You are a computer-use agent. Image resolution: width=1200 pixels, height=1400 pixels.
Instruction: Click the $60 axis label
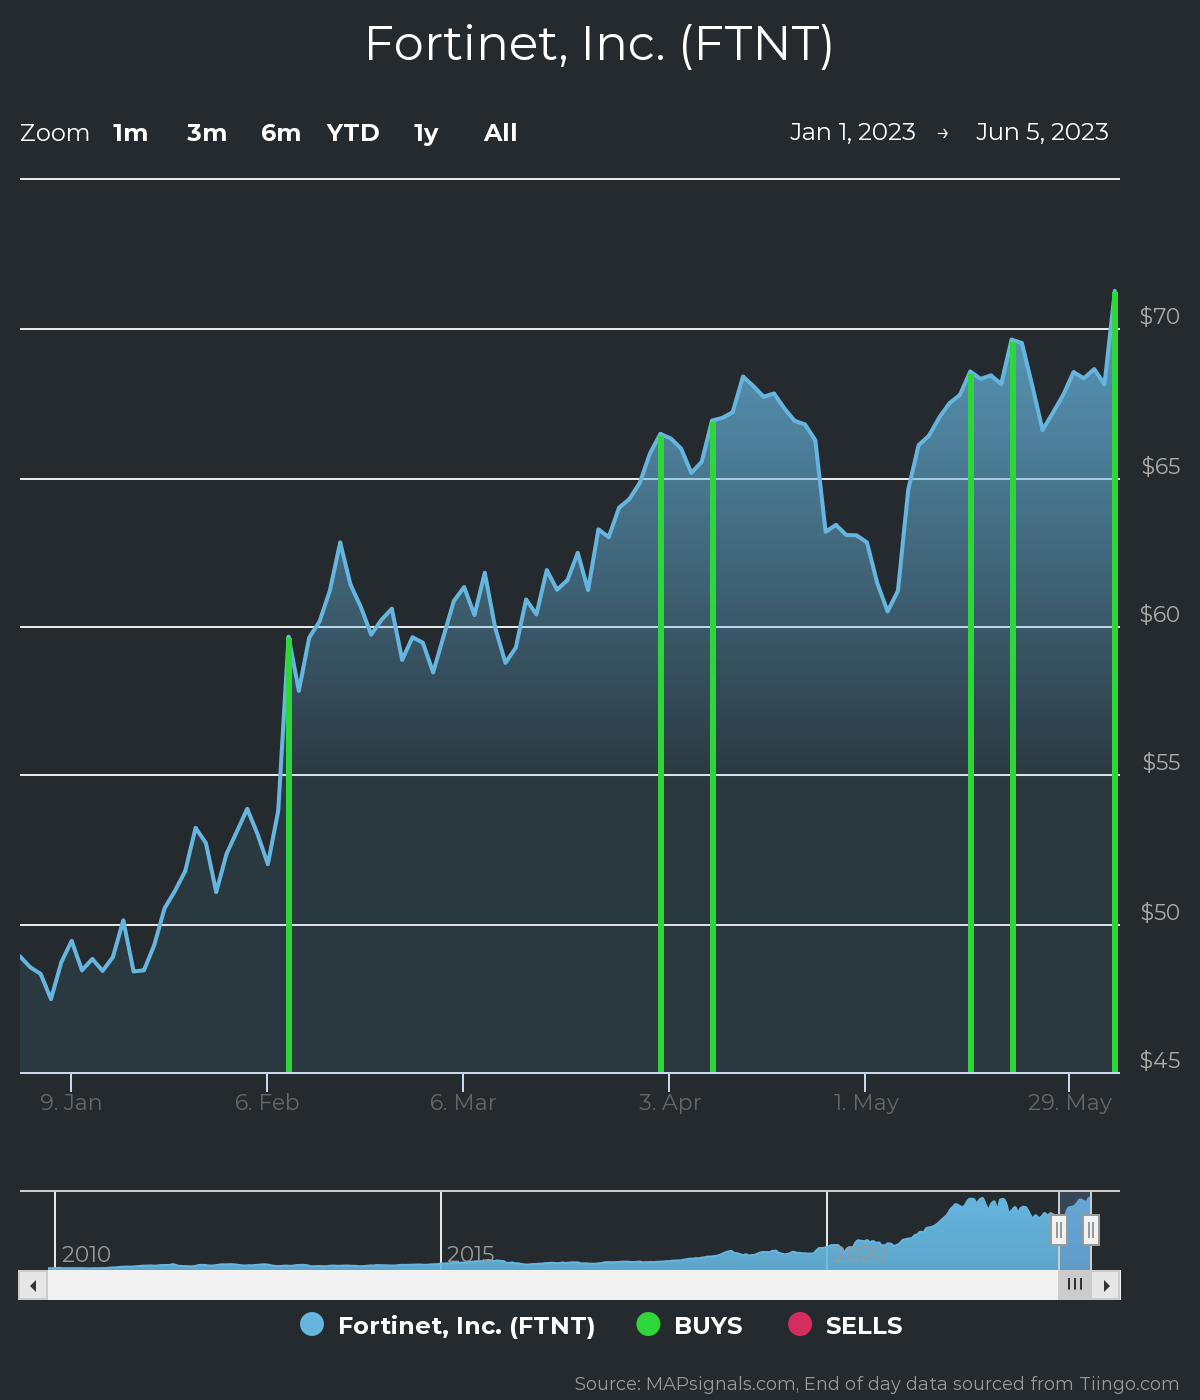point(1160,614)
